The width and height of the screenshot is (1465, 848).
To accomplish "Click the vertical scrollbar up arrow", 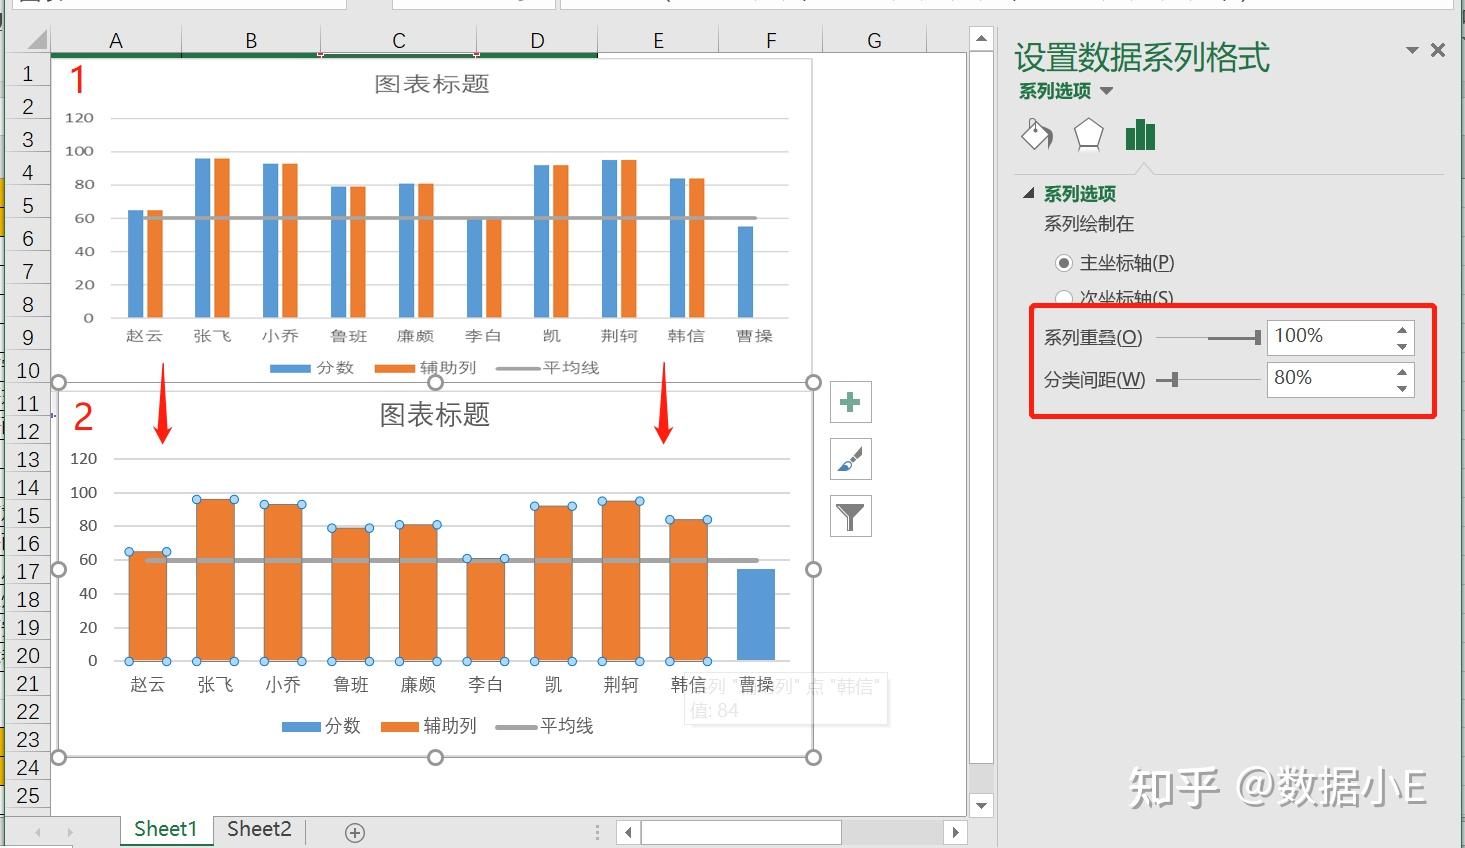I will [981, 40].
